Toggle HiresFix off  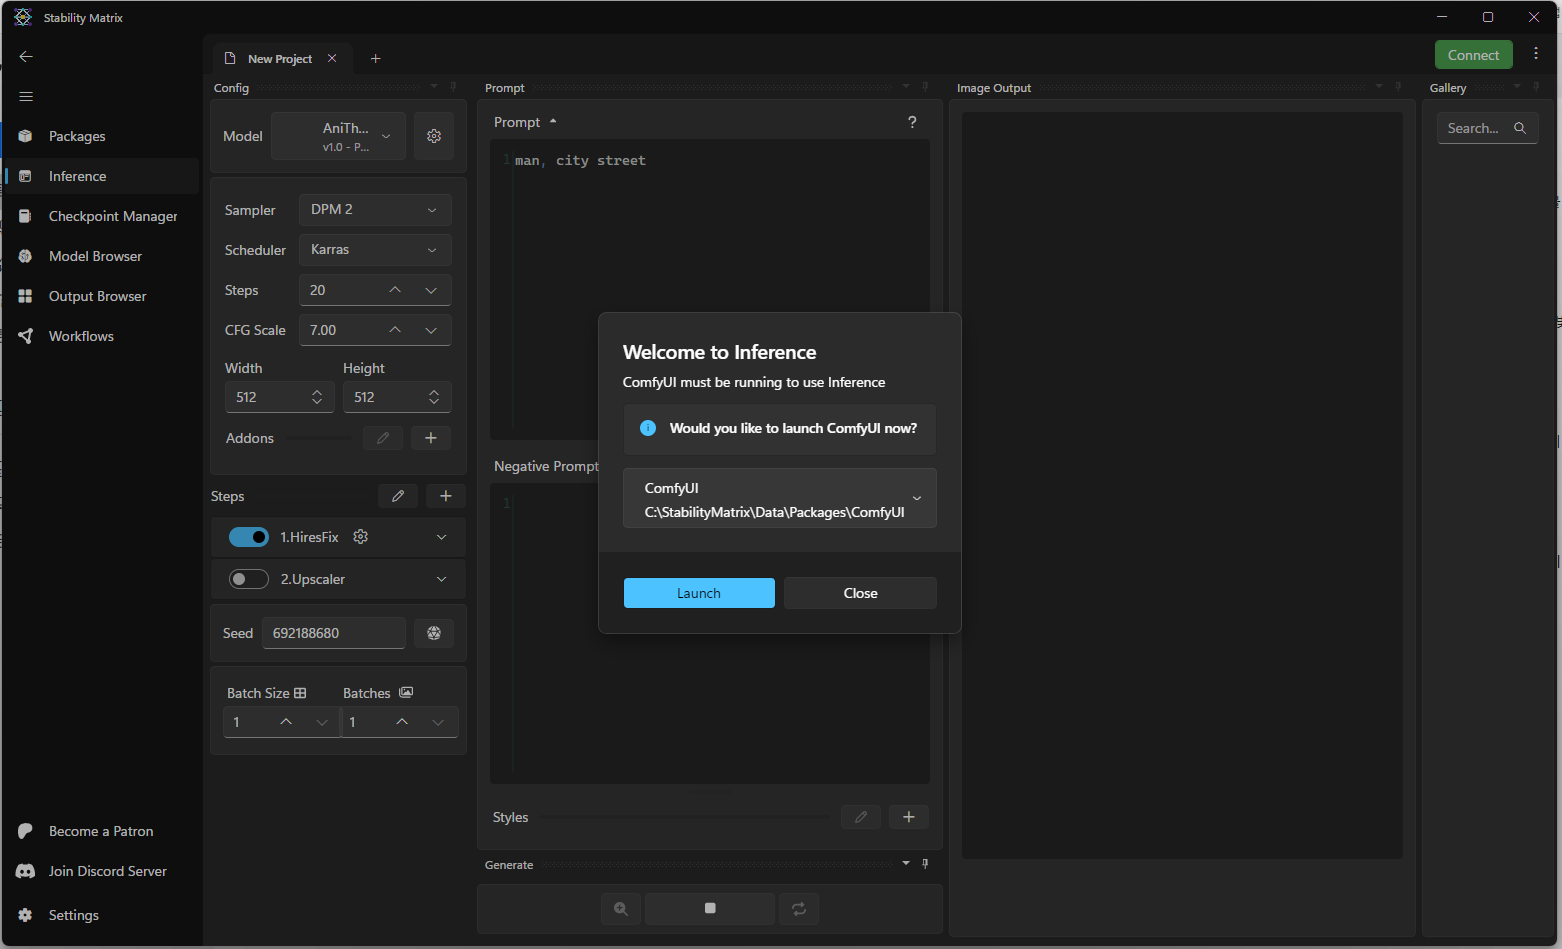pyautogui.click(x=249, y=537)
